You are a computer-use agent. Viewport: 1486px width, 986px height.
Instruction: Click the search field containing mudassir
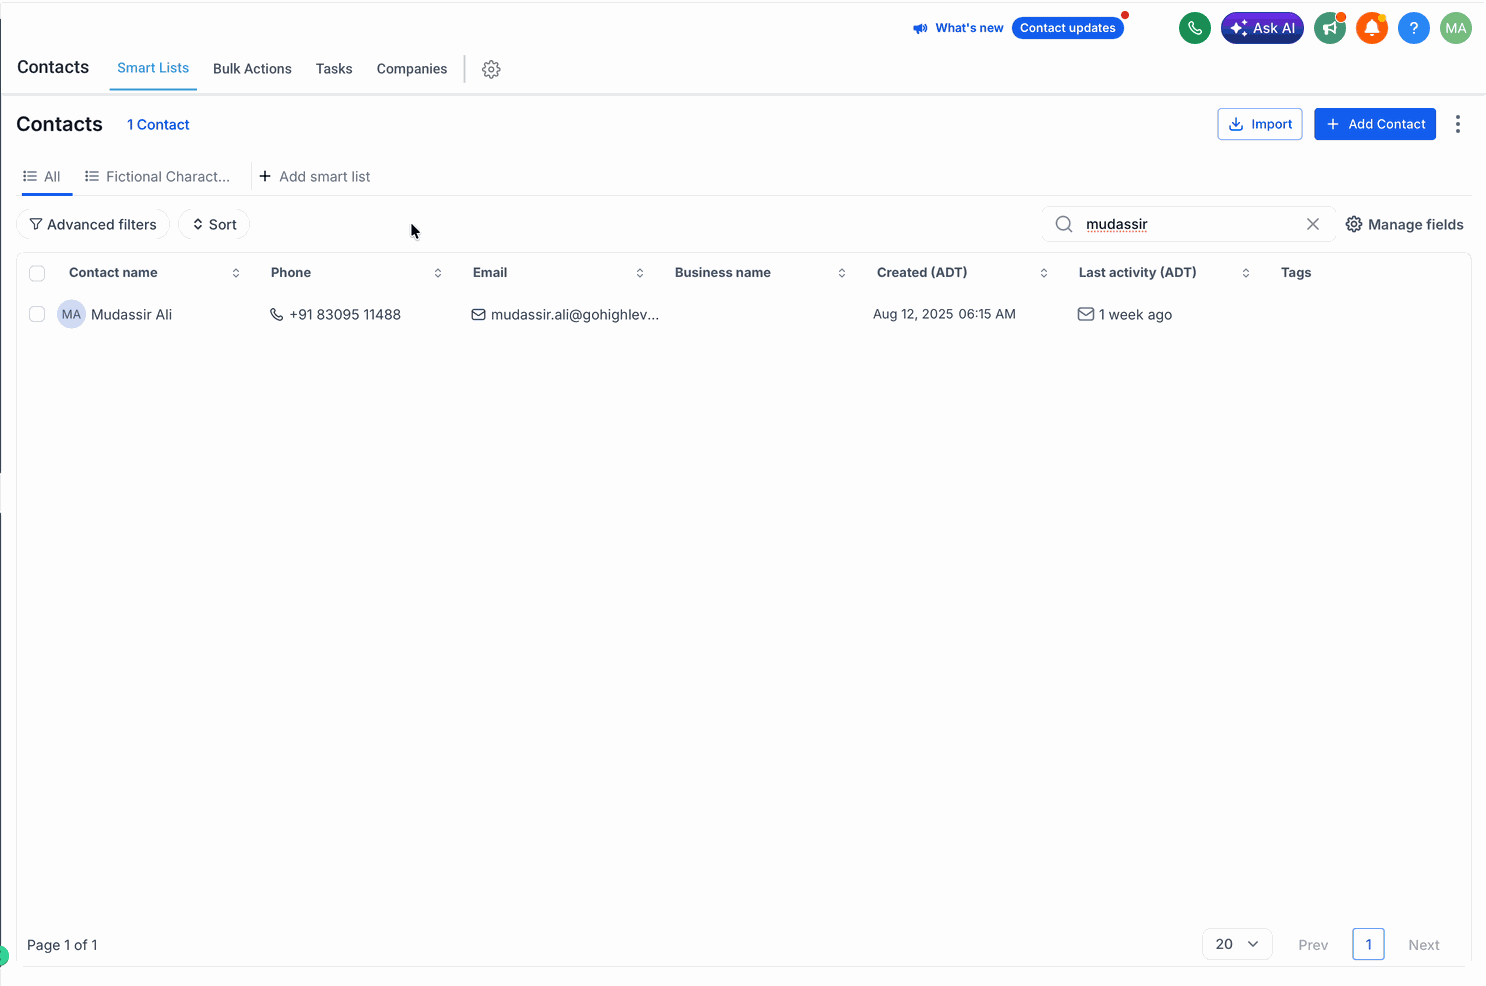tap(1188, 224)
